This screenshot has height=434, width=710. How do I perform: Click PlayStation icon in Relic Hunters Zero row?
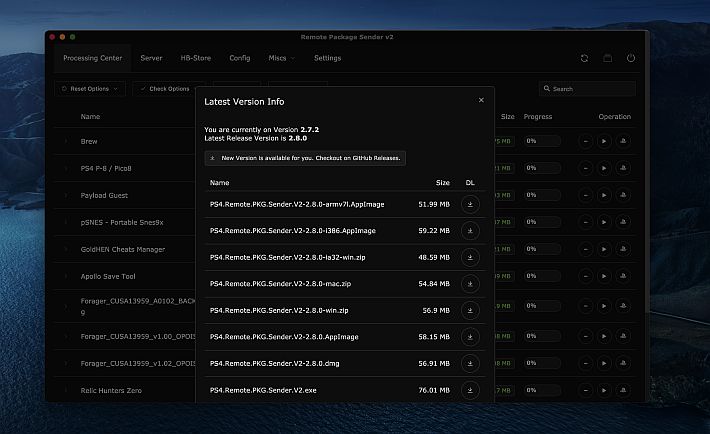pyautogui.click(x=623, y=390)
